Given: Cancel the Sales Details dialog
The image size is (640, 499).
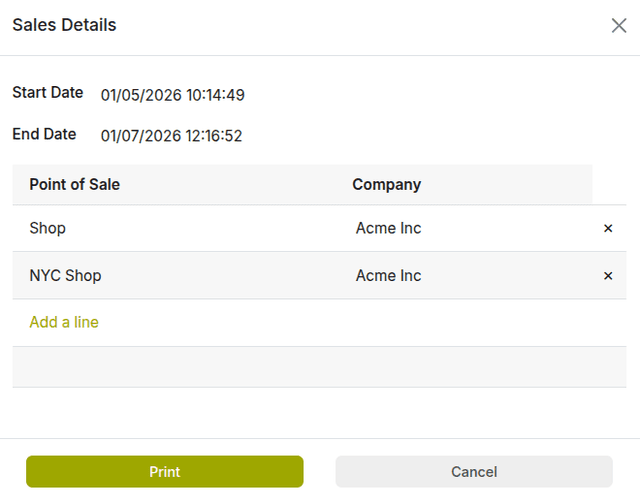Looking at the screenshot, I should pos(474,472).
